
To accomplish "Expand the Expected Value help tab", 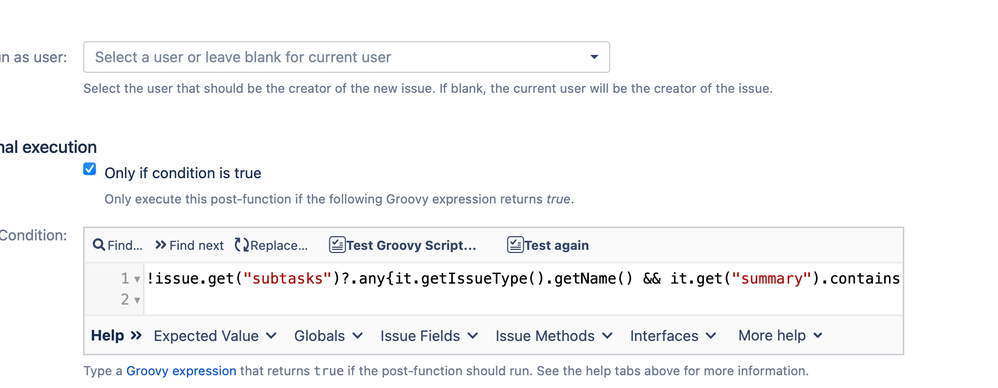I will coord(215,335).
